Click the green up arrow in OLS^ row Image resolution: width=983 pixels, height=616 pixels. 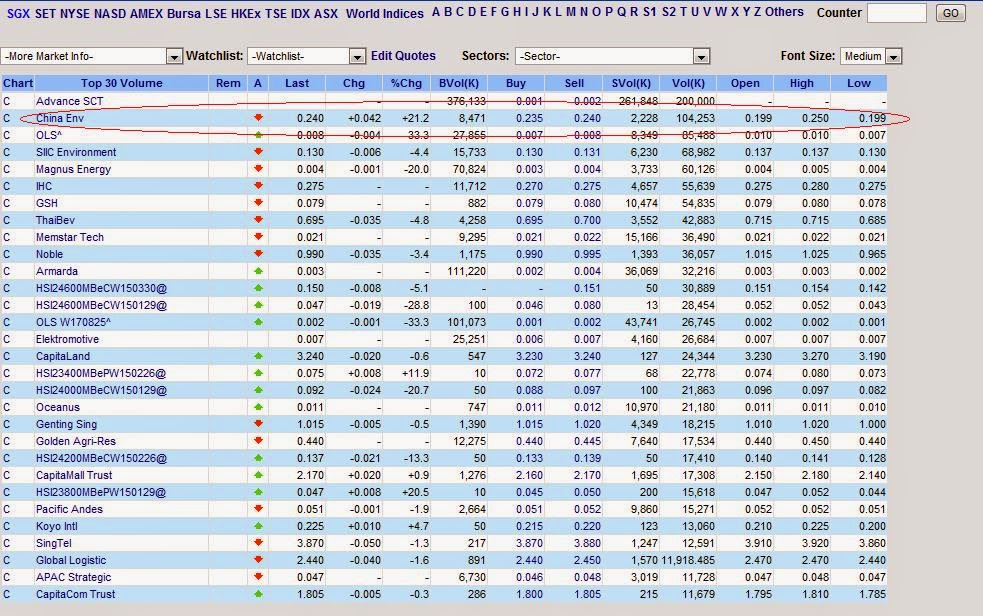click(258, 135)
